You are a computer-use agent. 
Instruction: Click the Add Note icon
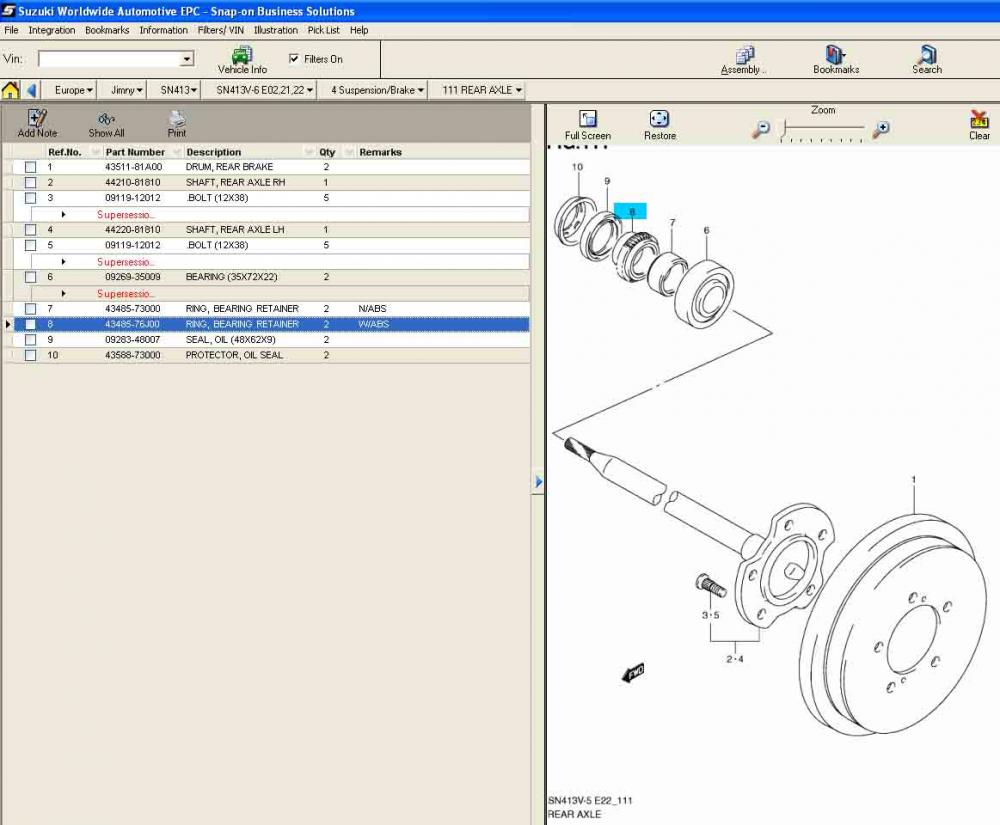[x=37, y=119]
